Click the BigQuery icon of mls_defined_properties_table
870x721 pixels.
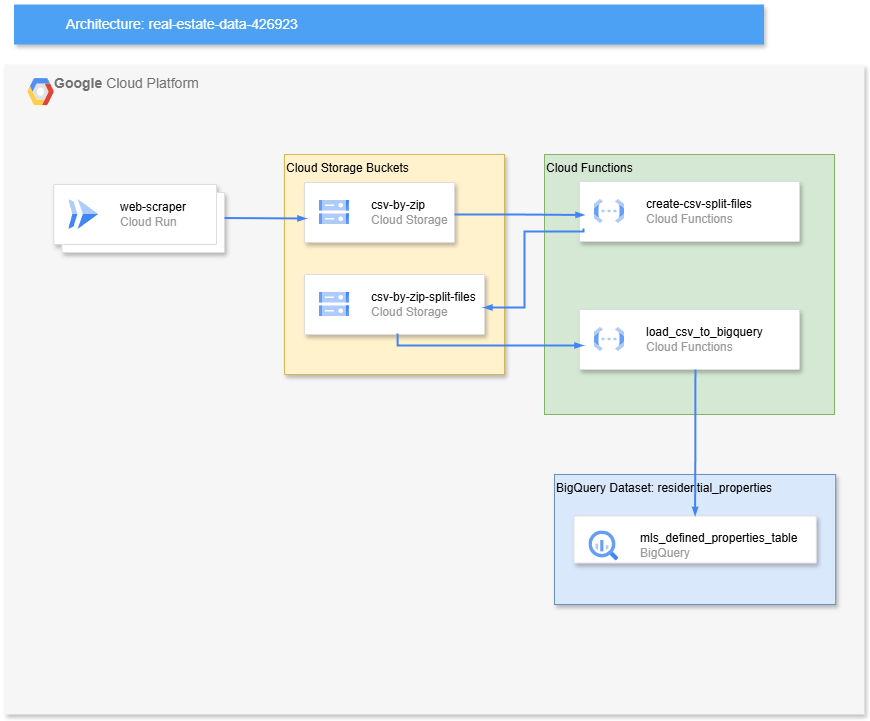pyautogui.click(x=603, y=546)
